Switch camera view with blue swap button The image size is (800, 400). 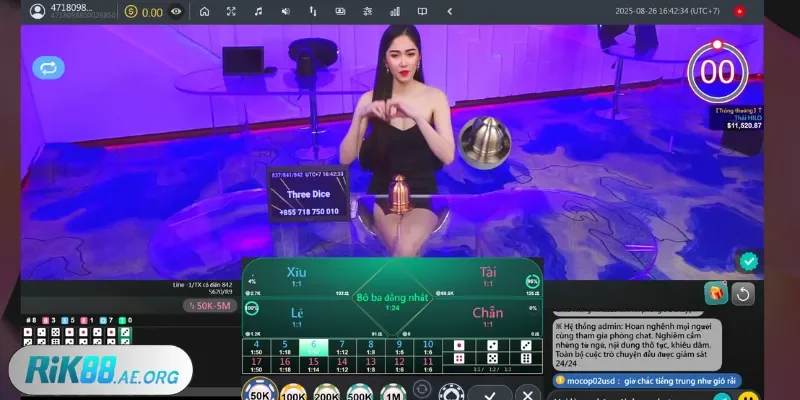(47, 68)
